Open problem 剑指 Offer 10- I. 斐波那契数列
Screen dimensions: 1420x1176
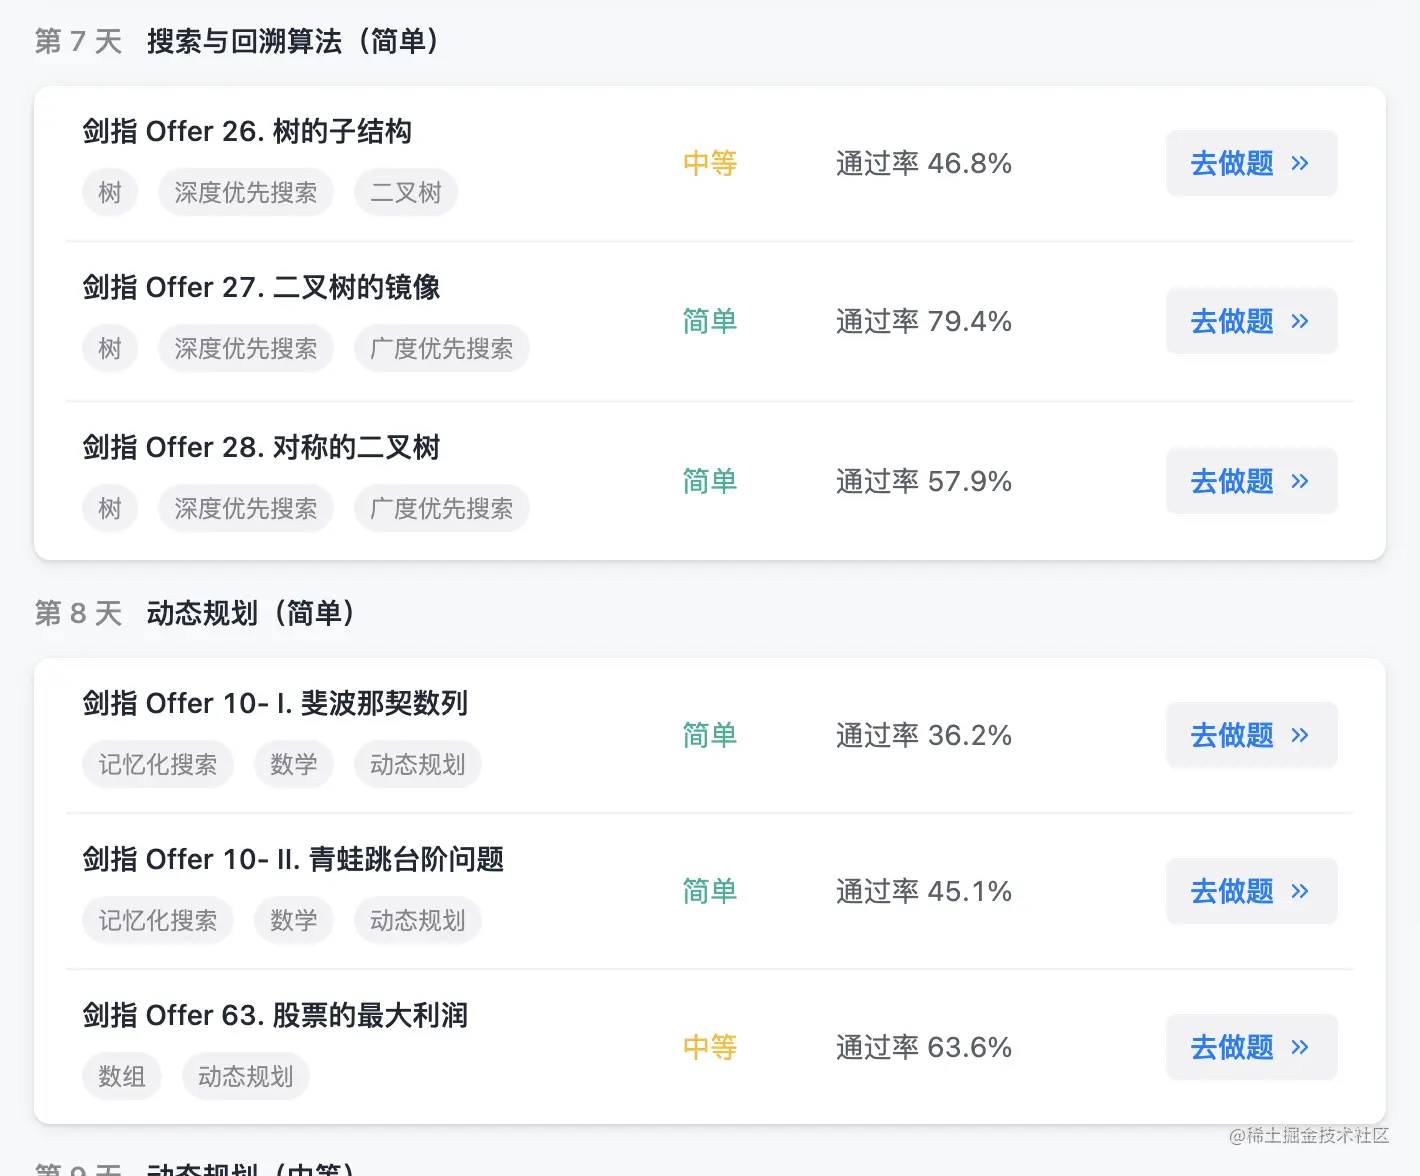pyautogui.click(x=275, y=703)
